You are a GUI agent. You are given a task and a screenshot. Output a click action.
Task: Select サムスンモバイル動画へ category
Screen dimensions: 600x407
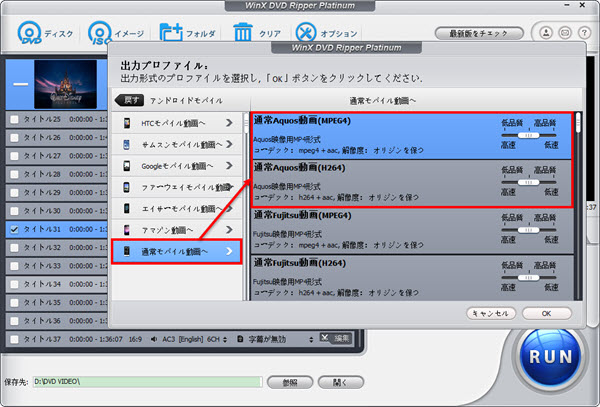[x=177, y=145]
